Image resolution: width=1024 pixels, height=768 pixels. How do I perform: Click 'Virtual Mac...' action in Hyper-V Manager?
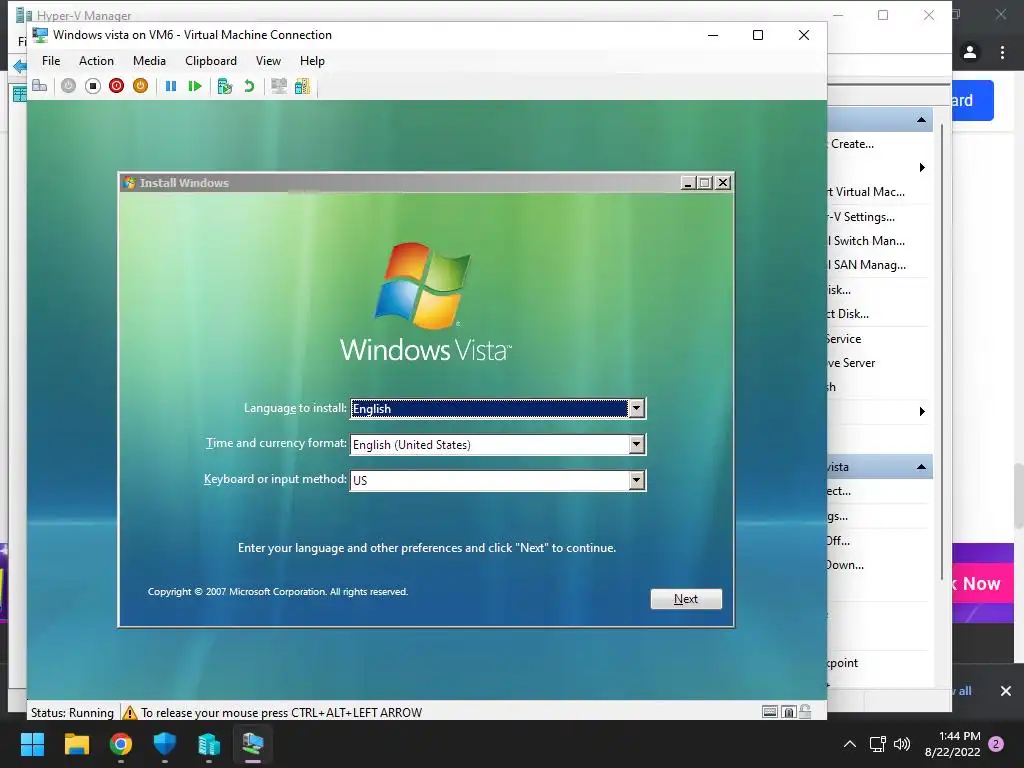pyautogui.click(x=866, y=192)
